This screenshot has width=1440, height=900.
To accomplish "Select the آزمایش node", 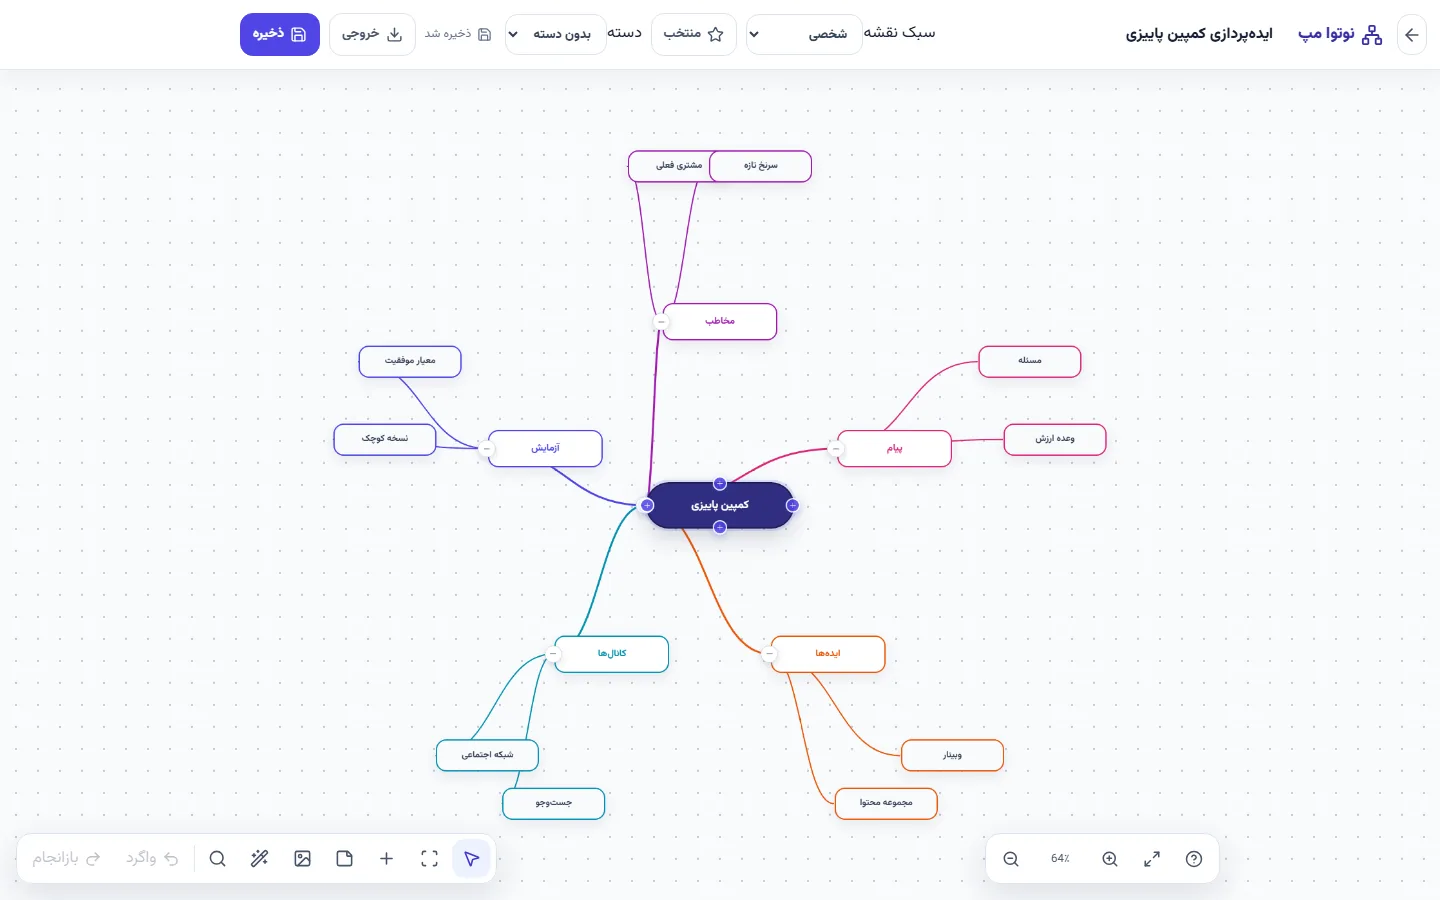I will [545, 449].
